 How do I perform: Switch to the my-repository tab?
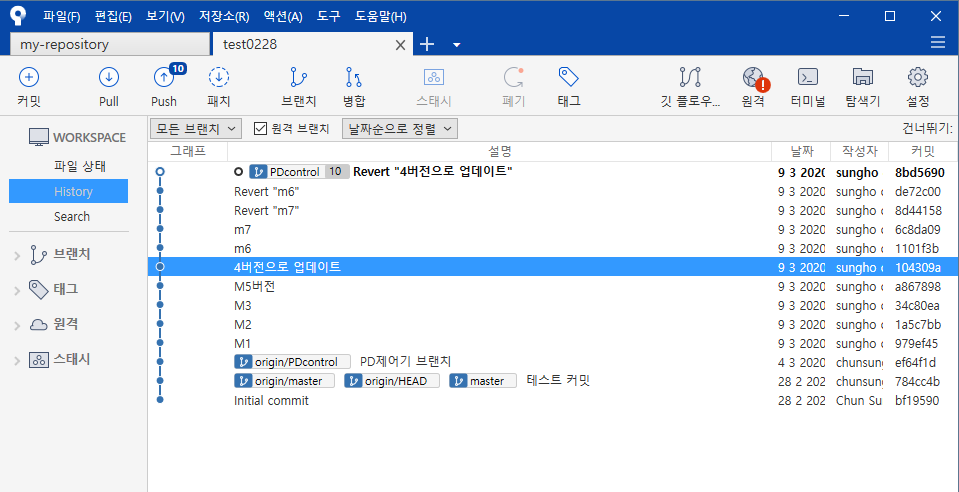[110, 44]
